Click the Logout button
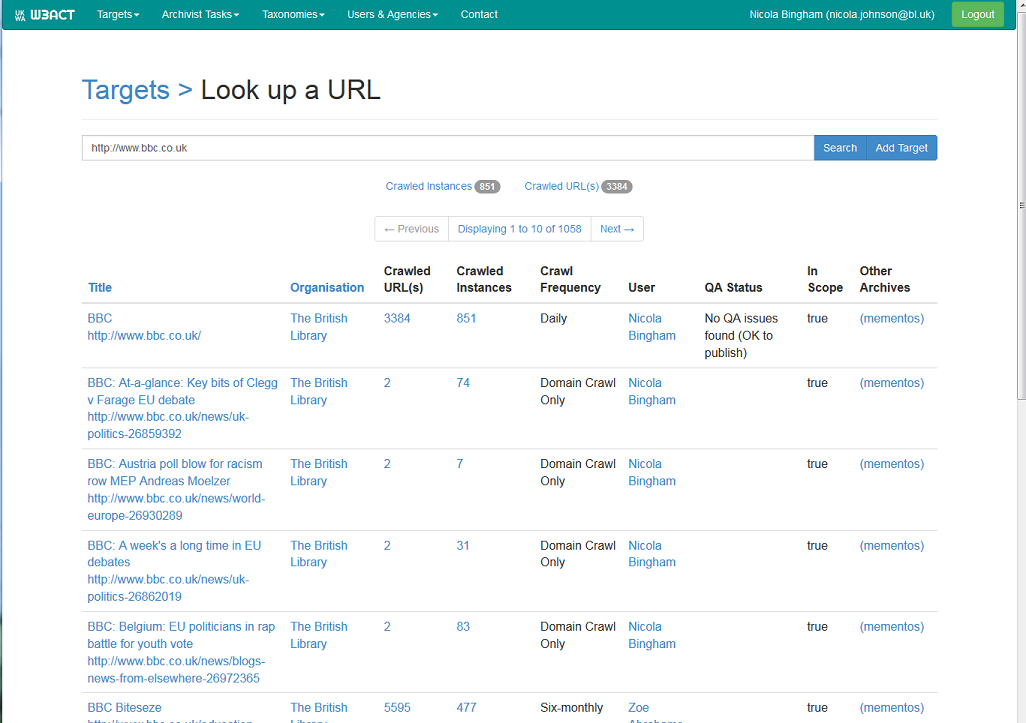Screen dimensions: 1026x723 tap(978, 14)
